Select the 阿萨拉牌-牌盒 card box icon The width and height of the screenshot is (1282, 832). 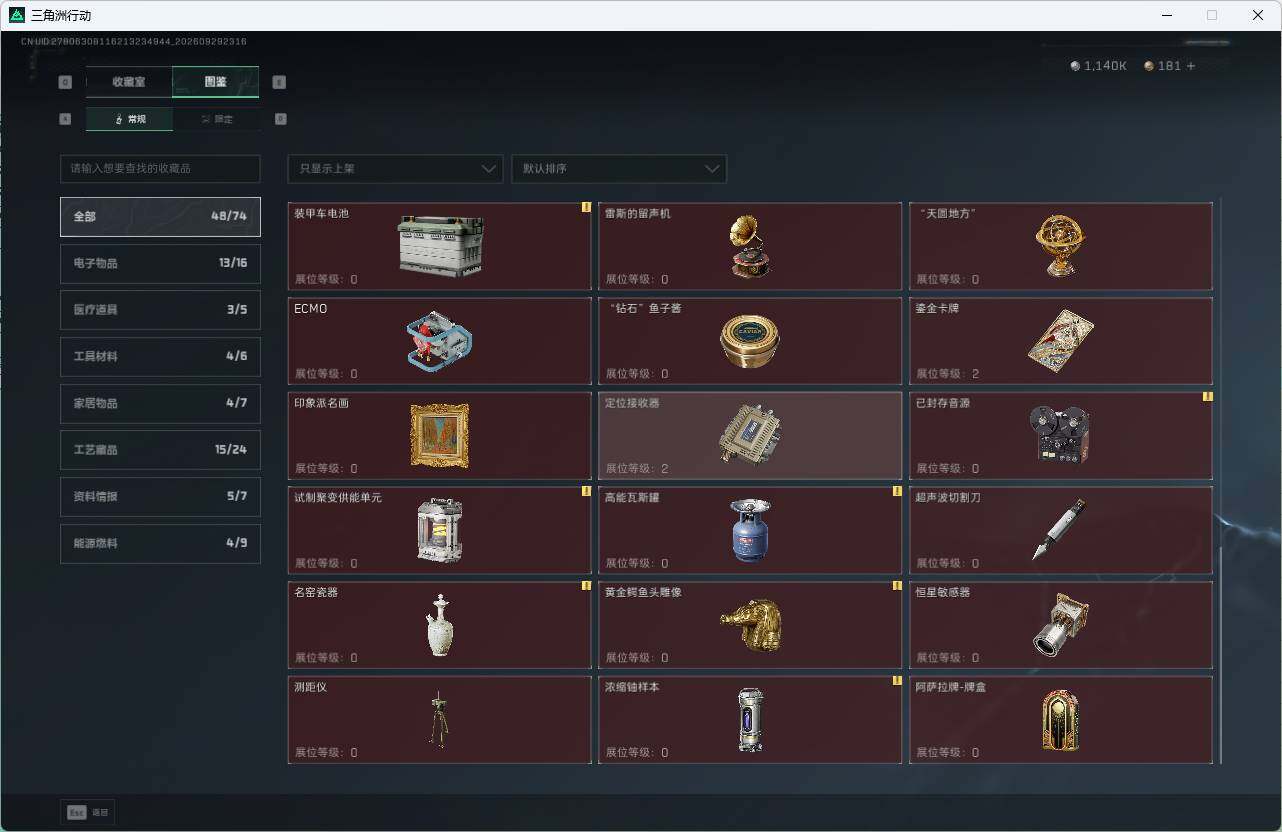[1060, 720]
